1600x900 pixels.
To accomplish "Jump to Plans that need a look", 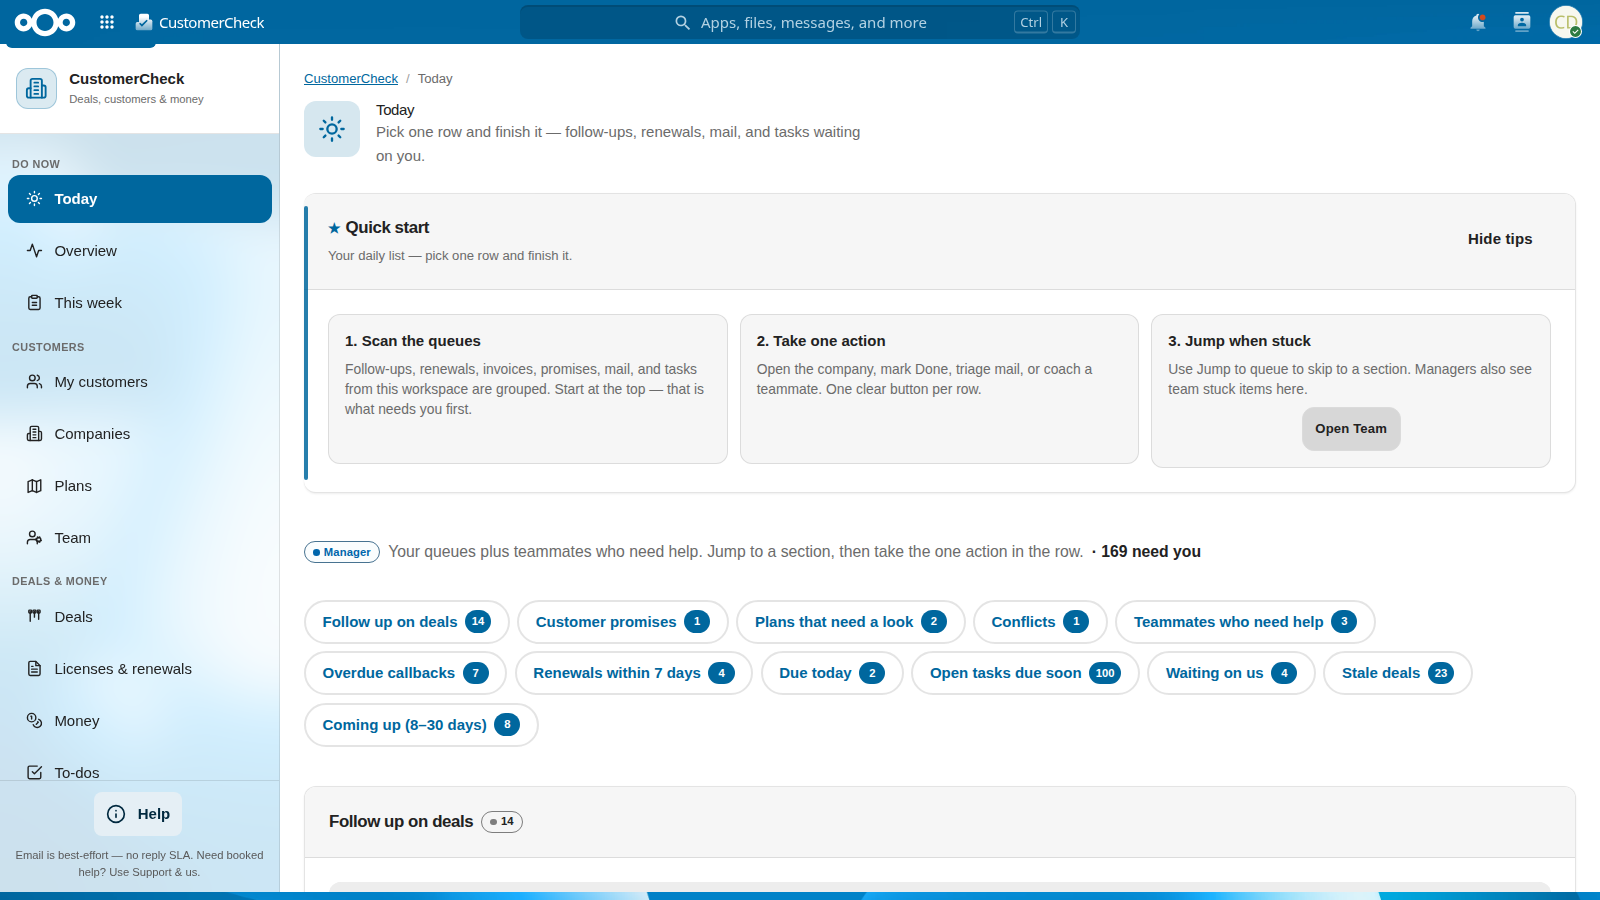I will coord(851,622).
